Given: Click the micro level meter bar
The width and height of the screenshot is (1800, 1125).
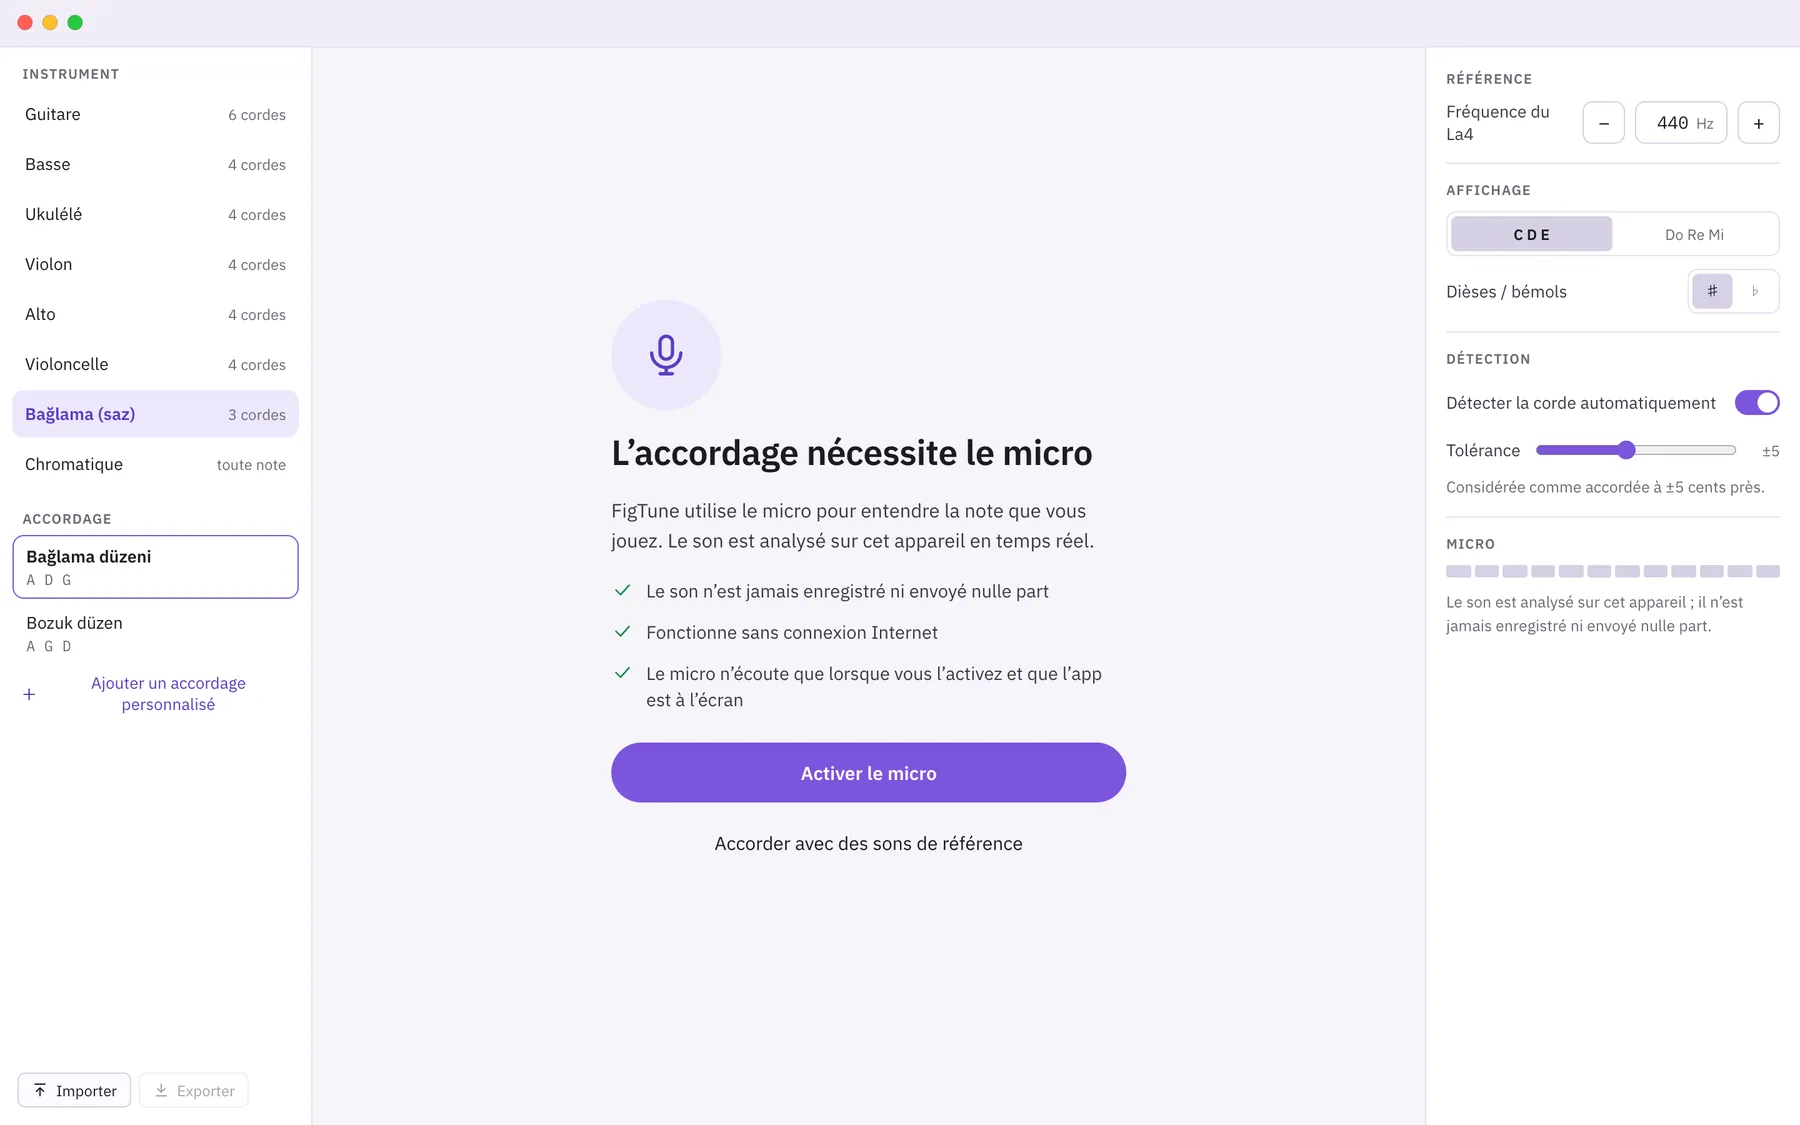Looking at the screenshot, I should (1612, 571).
